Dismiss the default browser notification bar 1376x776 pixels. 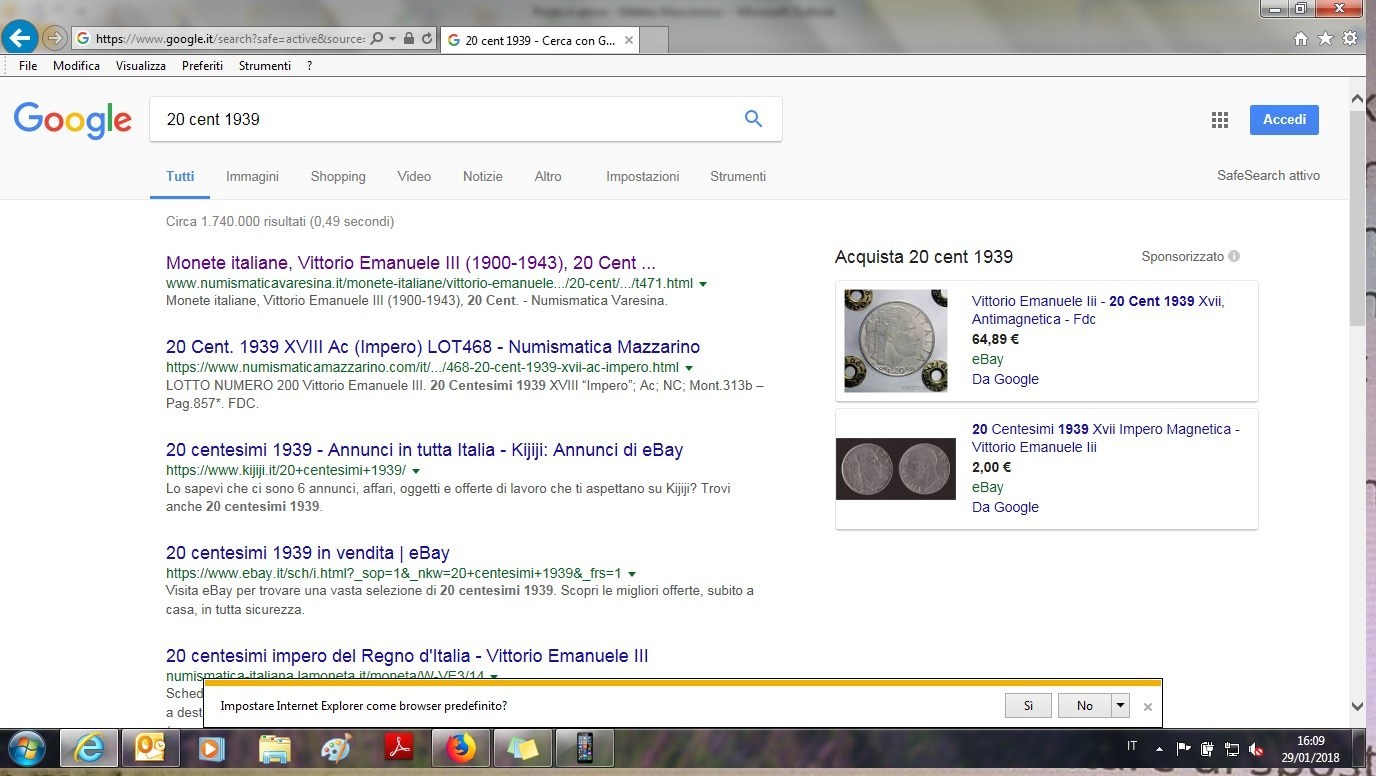[1147, 706]
